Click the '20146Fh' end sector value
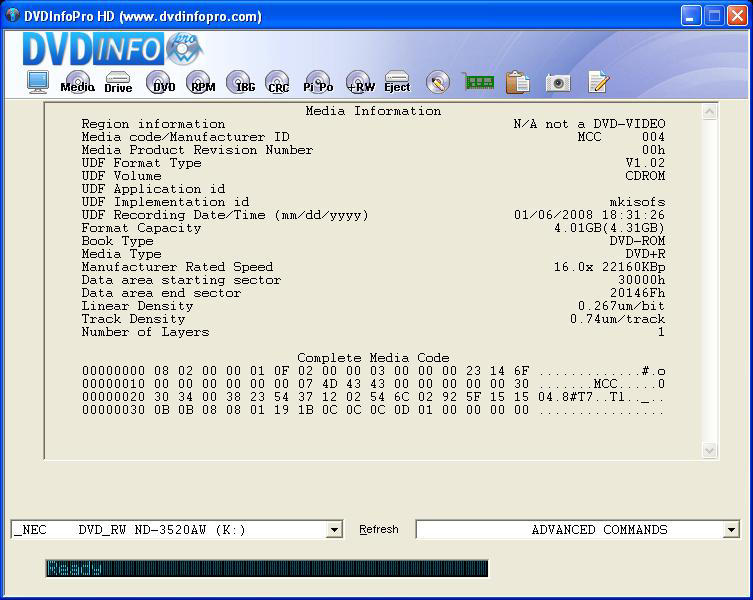Screen dimensions: 753x600 (x=637, y=293)
